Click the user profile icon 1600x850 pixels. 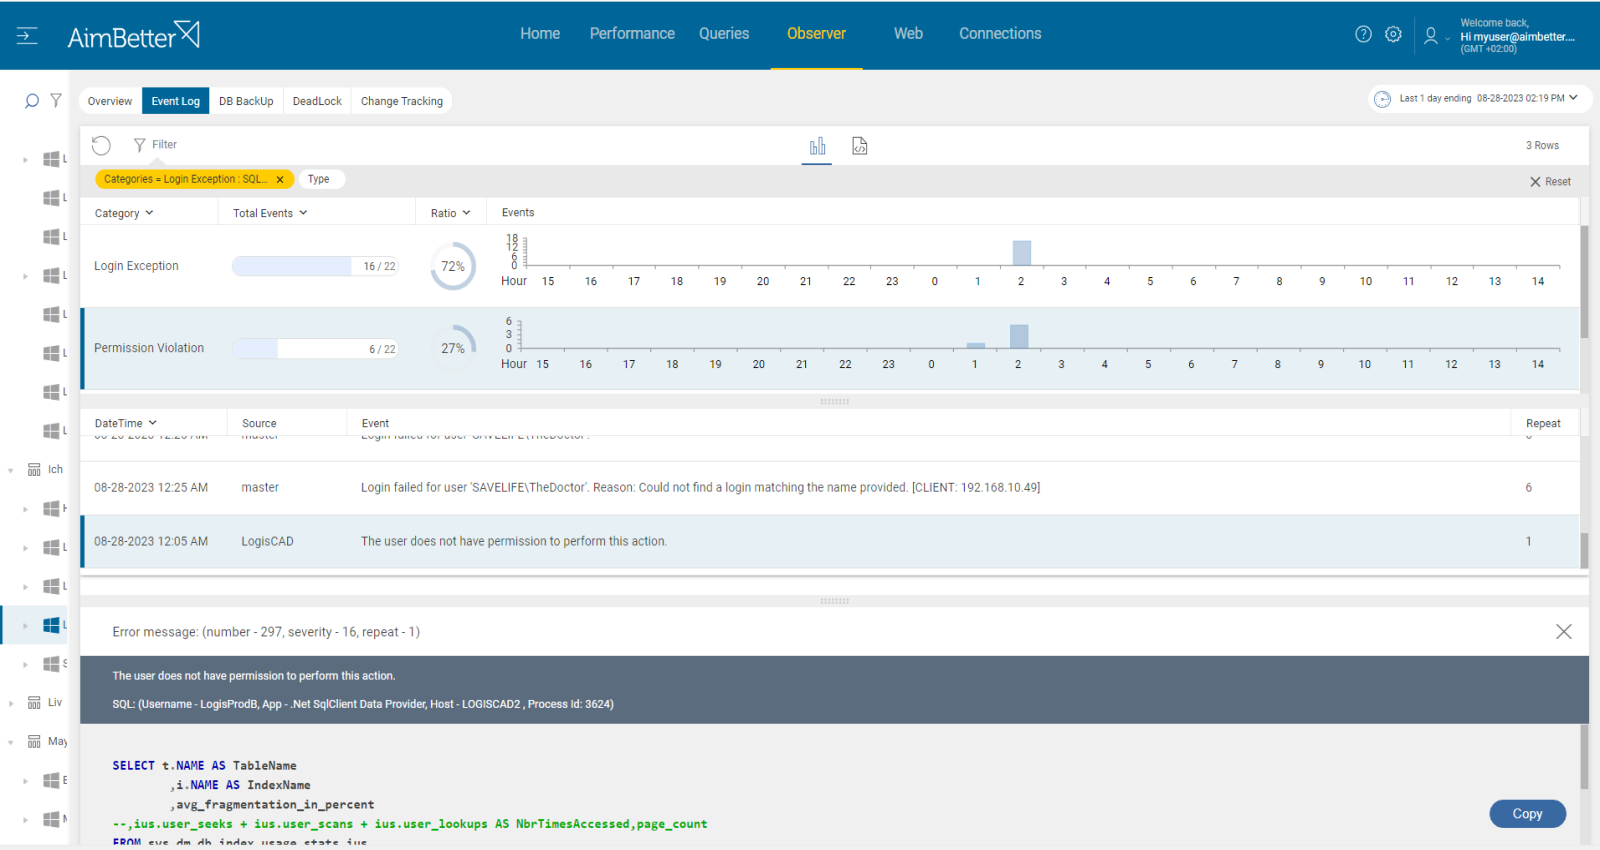tap(1431, 36)
